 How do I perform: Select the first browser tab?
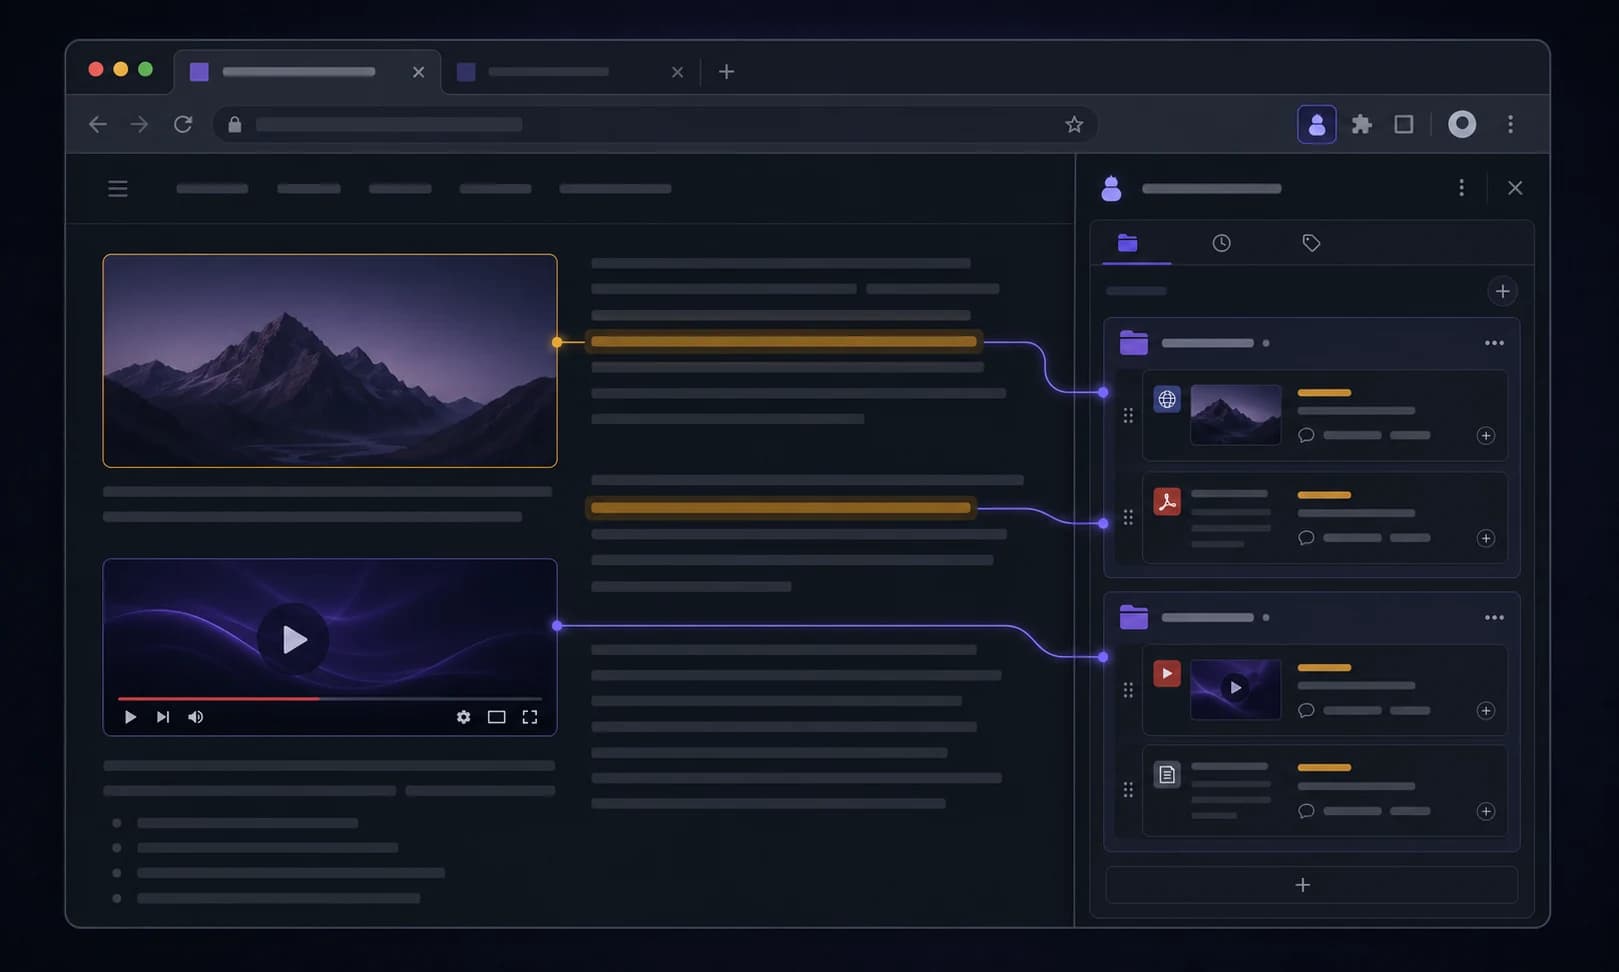tap(307, 72)
